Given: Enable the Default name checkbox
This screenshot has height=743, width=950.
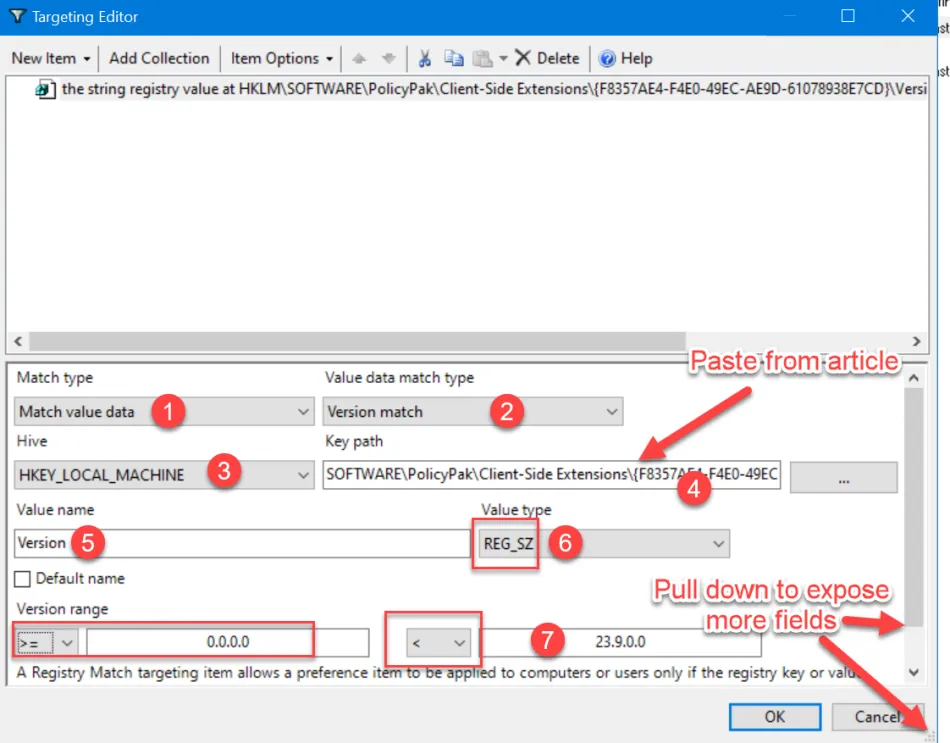Looking at the screenshot, I should tap(23, 579).
